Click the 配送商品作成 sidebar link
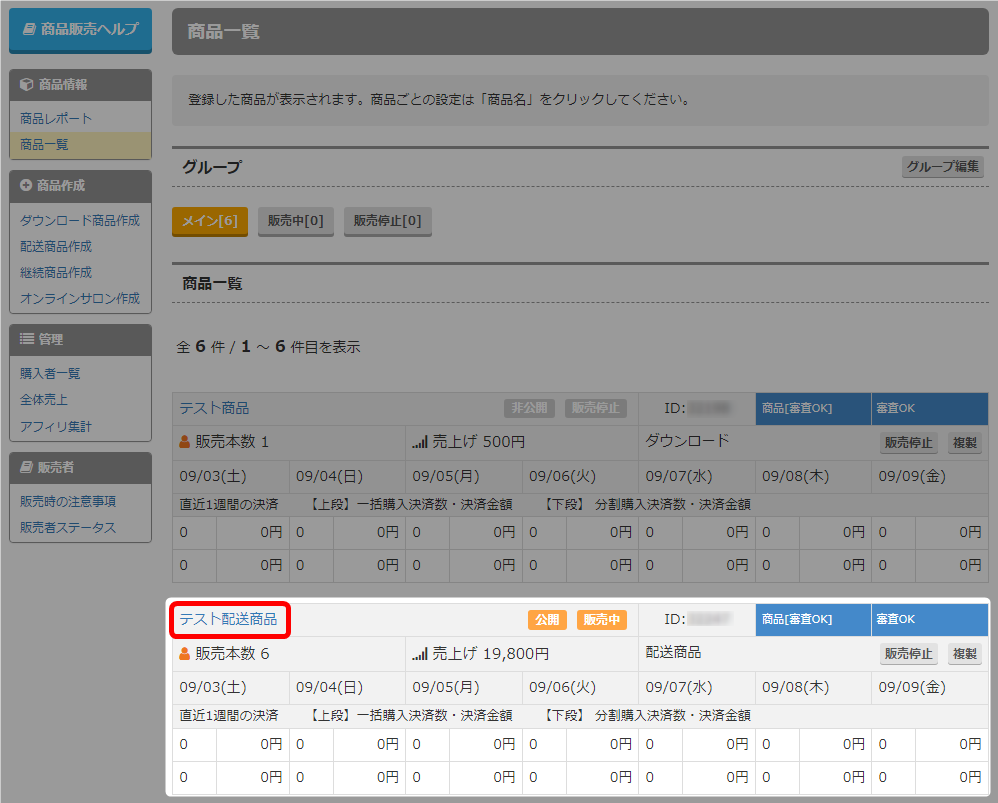Viewport: 998px width, 803px height. tap(56, 246)
